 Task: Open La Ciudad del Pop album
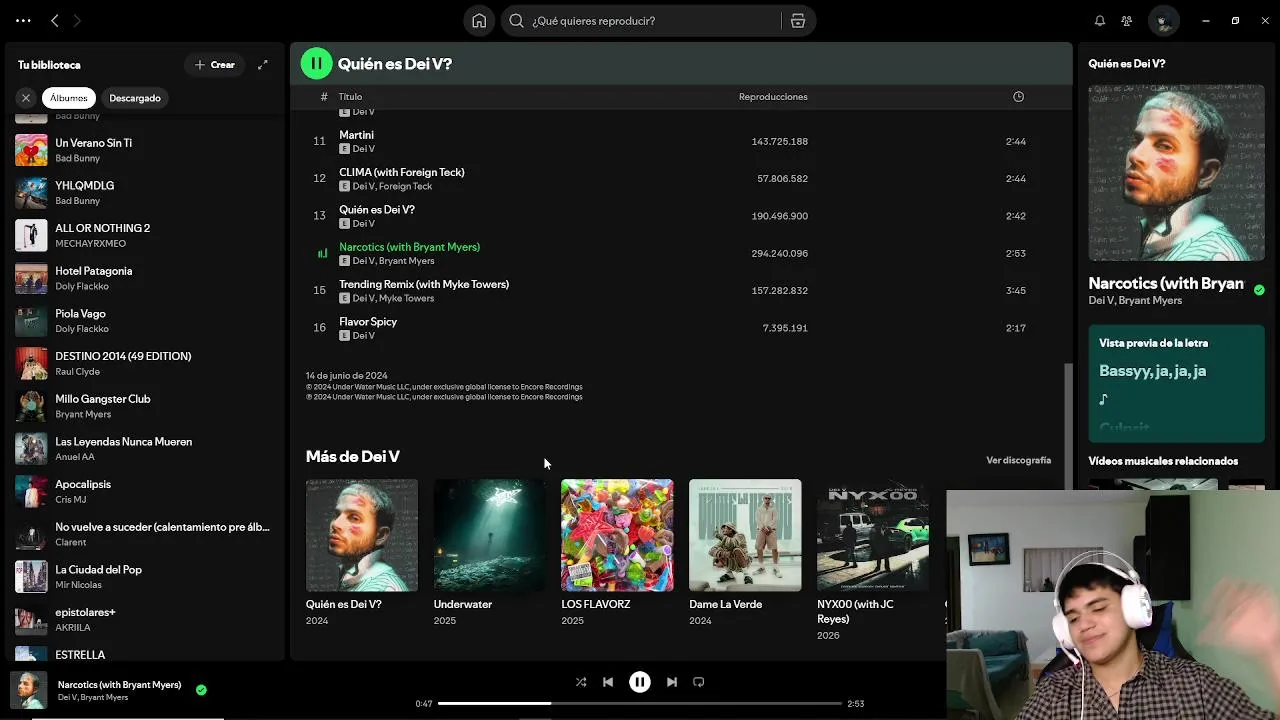tap(146, 577)
